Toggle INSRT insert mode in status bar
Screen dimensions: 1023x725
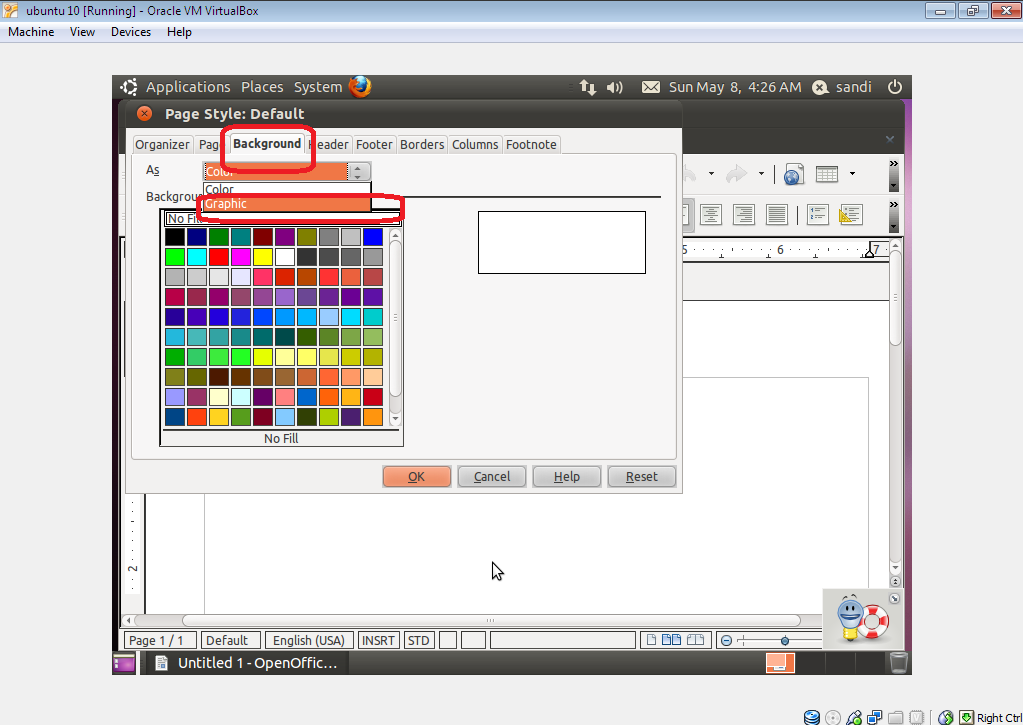pyautogui.click(x=378, y=640)
